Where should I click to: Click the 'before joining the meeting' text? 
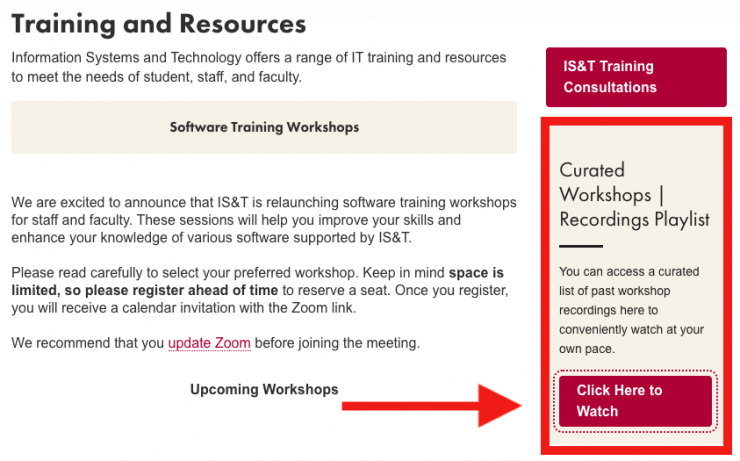point(337,344)
